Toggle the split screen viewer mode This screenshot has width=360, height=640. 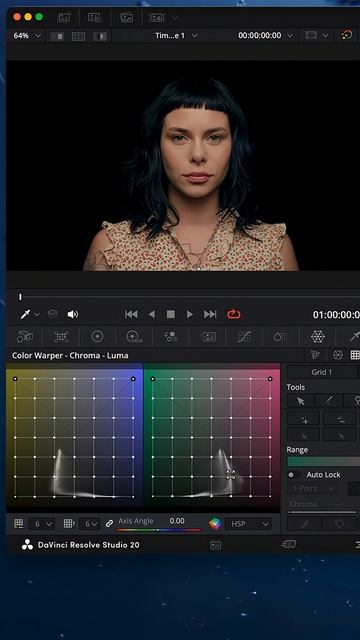pyautogui.click(x=78, y=36)
